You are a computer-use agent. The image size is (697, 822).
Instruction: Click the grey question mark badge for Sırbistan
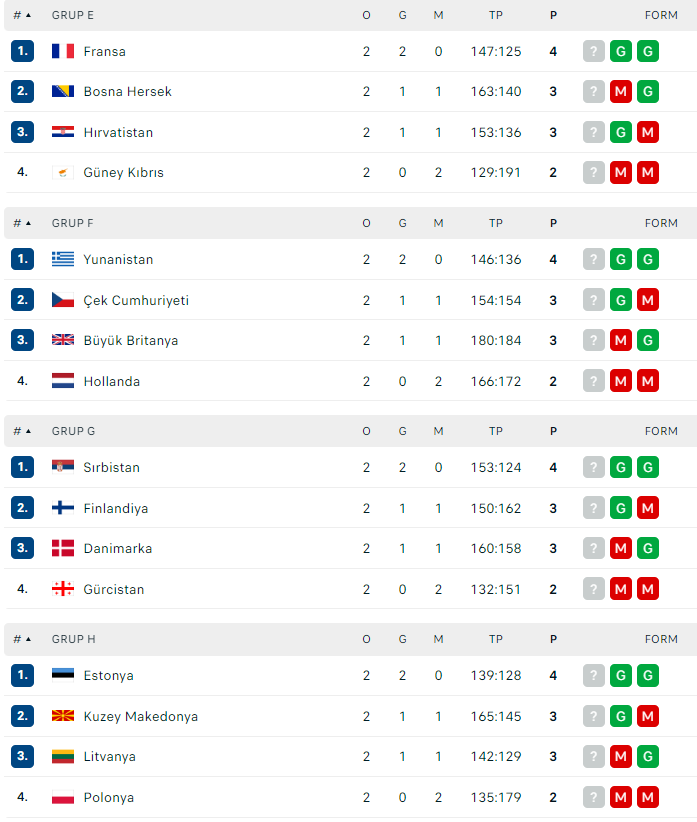click(x=594, y=467)
